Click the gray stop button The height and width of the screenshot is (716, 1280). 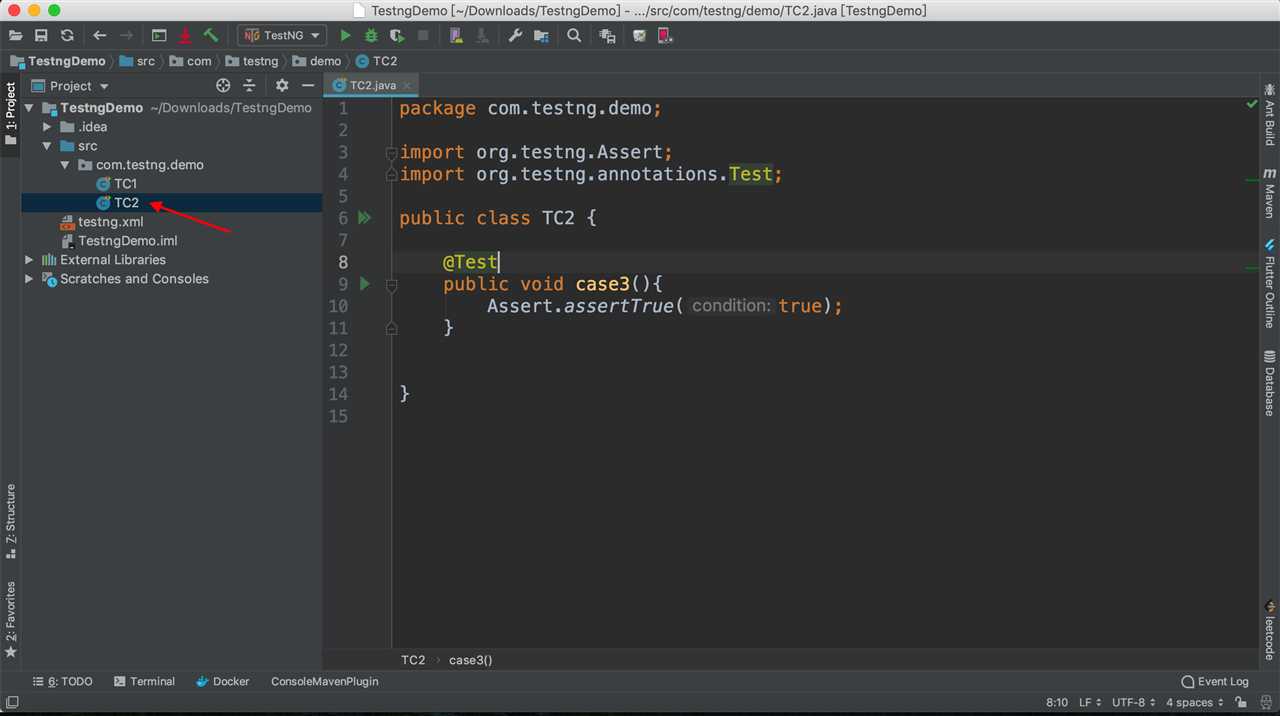423,35
